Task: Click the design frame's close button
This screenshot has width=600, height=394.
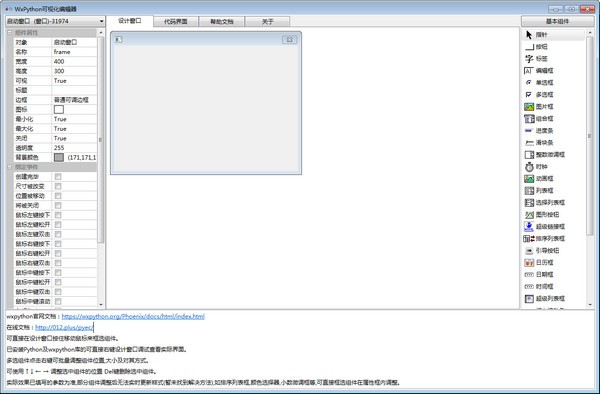Action: pyautogui.click(x=290, y=39)
